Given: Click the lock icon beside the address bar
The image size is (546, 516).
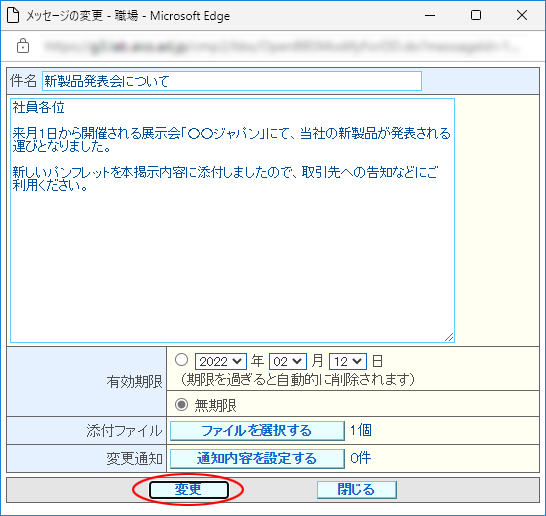Looking at the screenshot, I should click(x=23, y=46).
